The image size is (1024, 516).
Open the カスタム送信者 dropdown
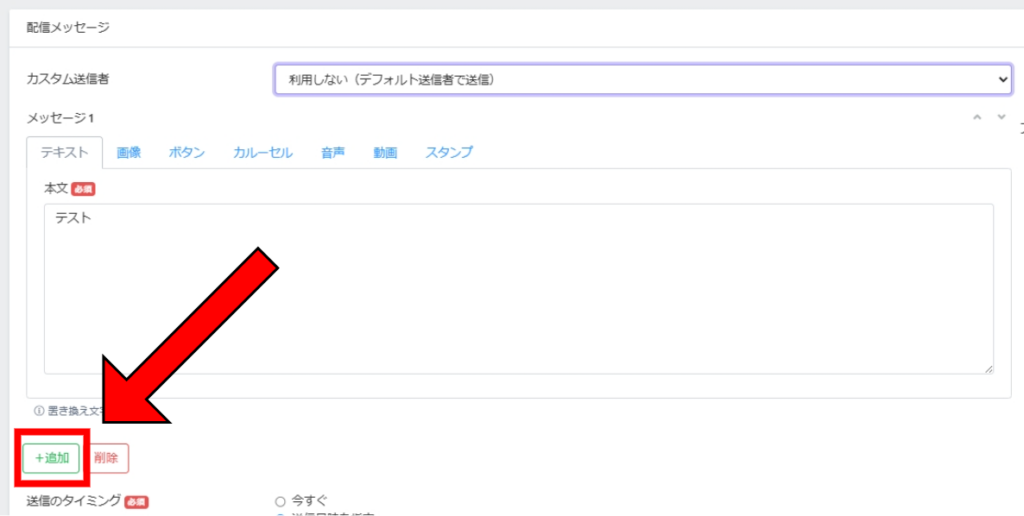643,79
